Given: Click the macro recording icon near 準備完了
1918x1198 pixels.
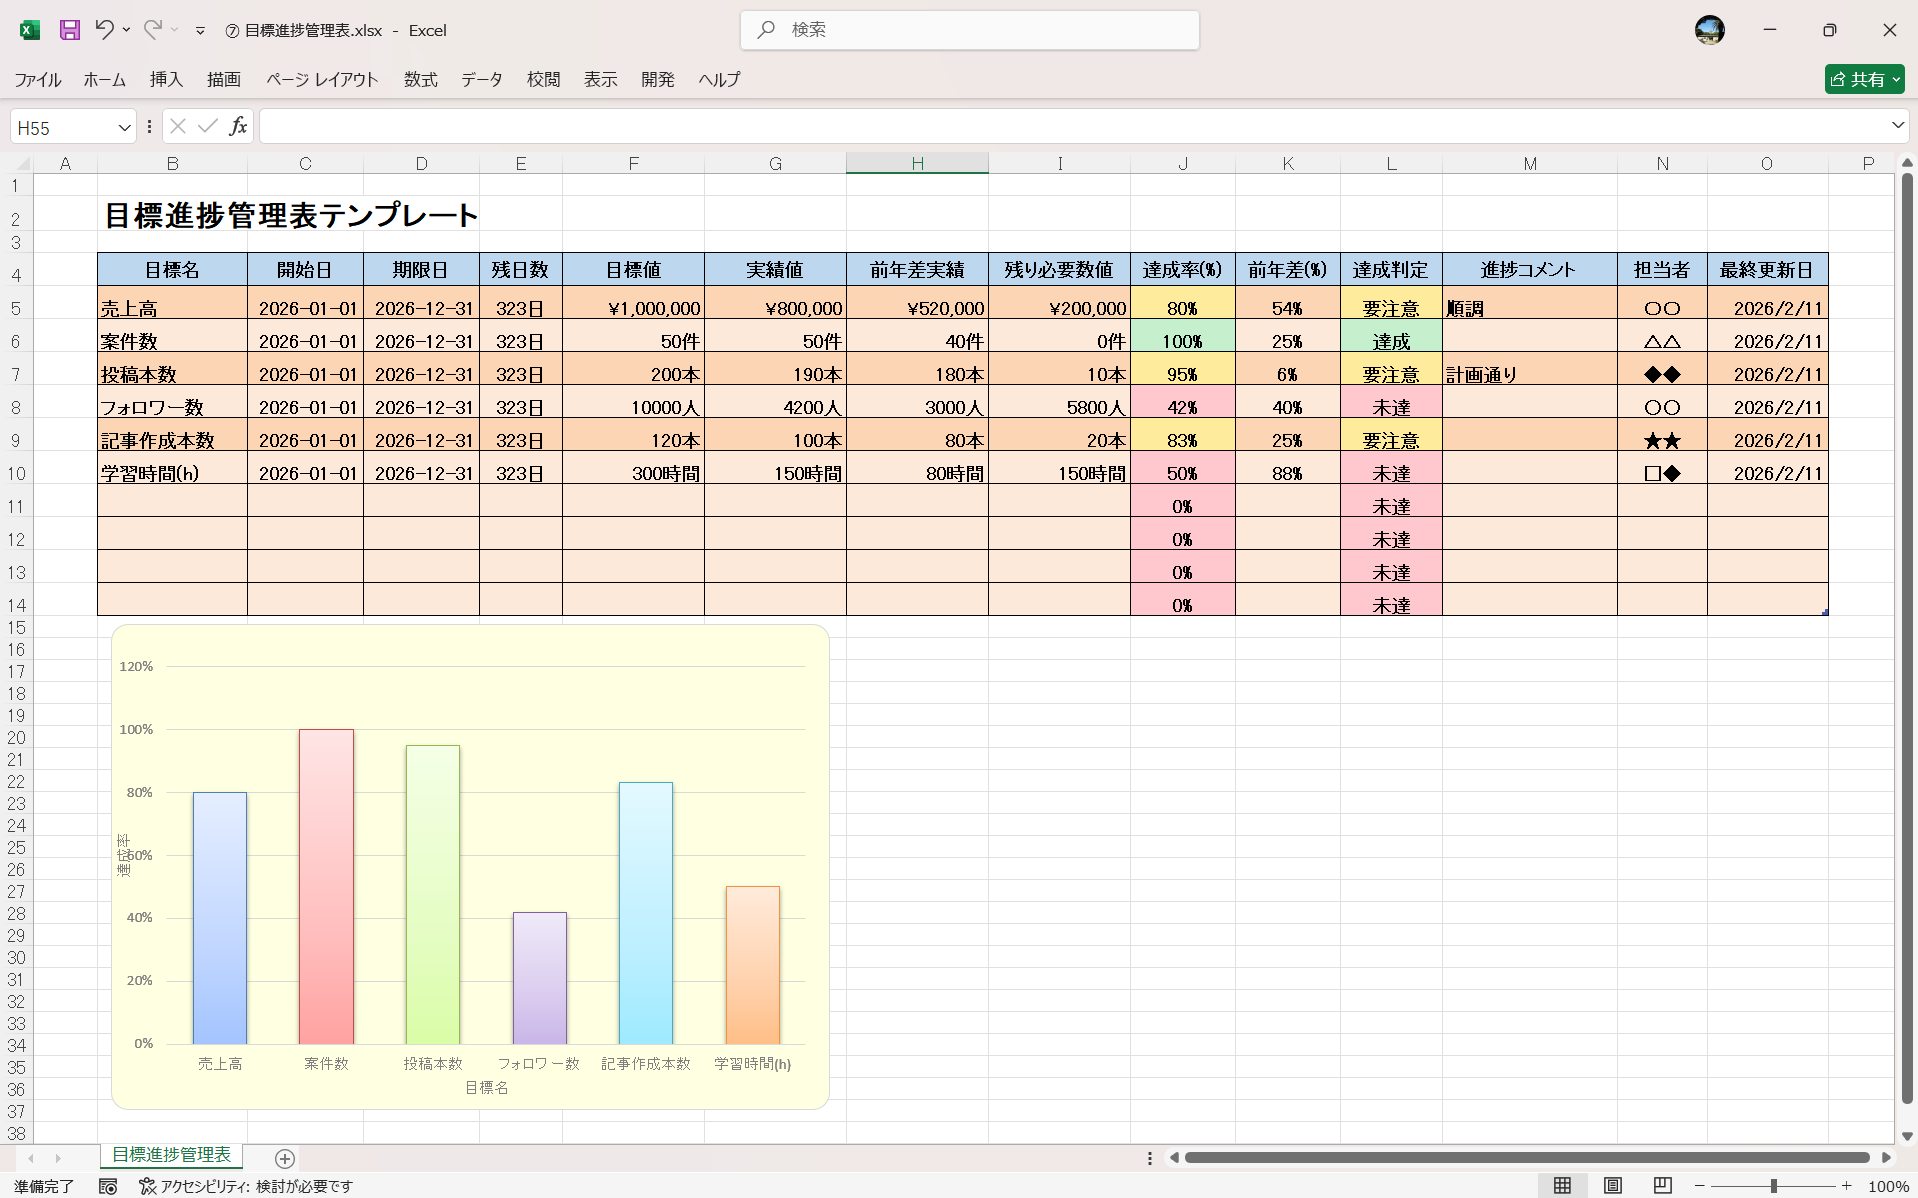Looking at the screenshot, I should 108,1186.
